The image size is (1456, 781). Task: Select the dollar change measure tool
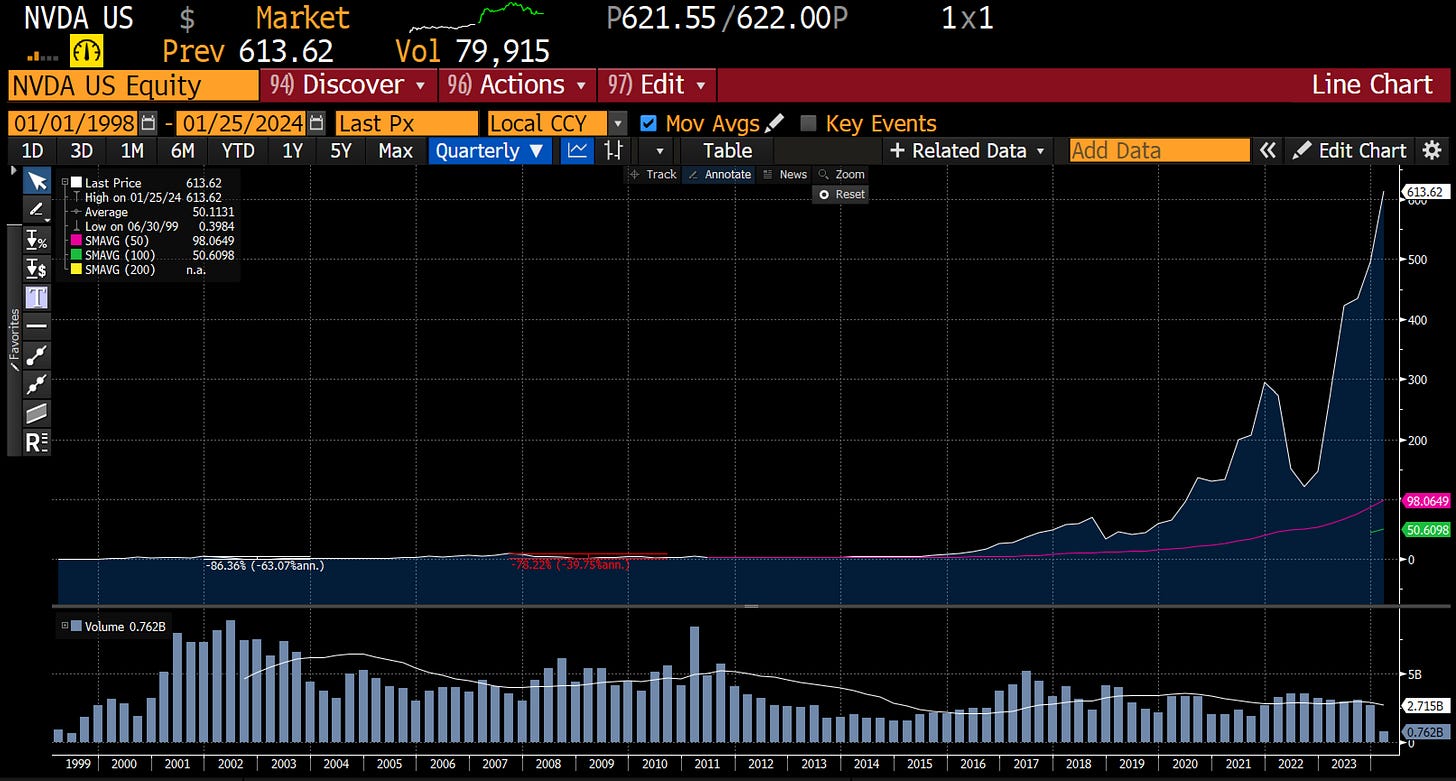37,268
